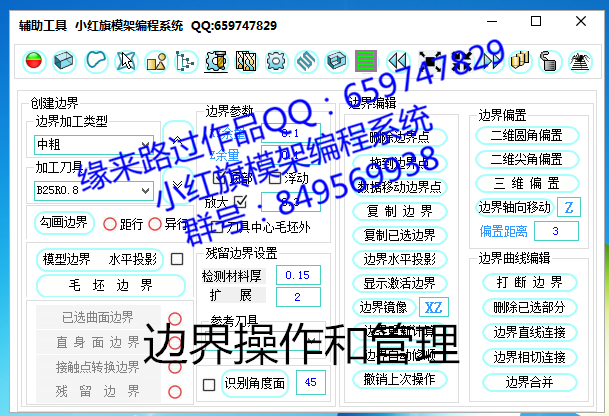Click the expand outward arrows icon
The image size is (609, 416).
click(x=430, y=61)
